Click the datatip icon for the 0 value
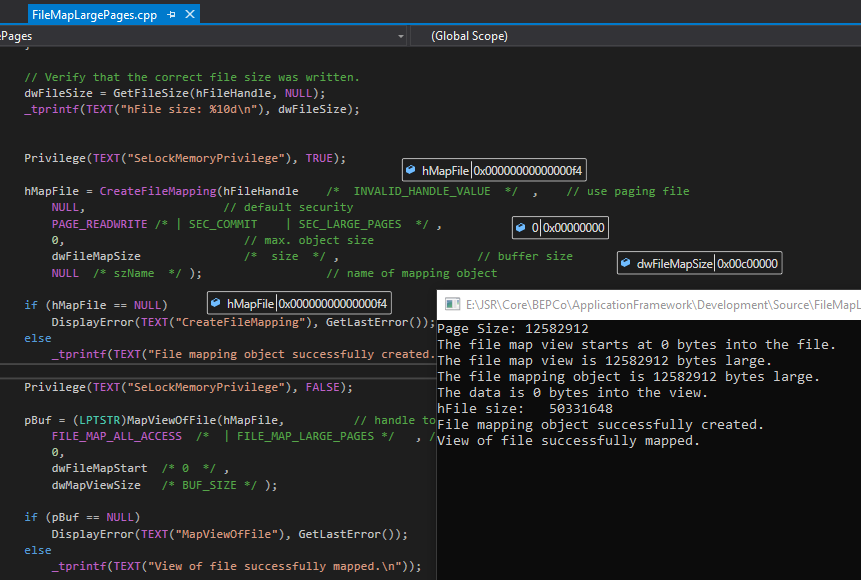This screenshot has width=861, height=580. [521, 227]
